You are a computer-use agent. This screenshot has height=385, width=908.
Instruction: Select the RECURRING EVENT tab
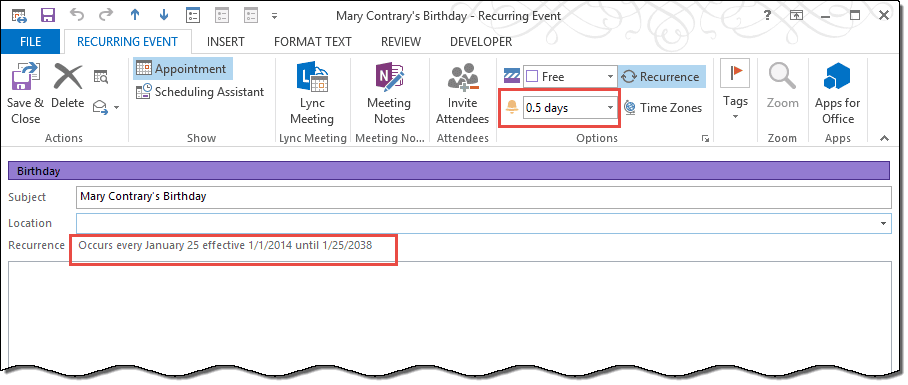click(x=127, y=42)
